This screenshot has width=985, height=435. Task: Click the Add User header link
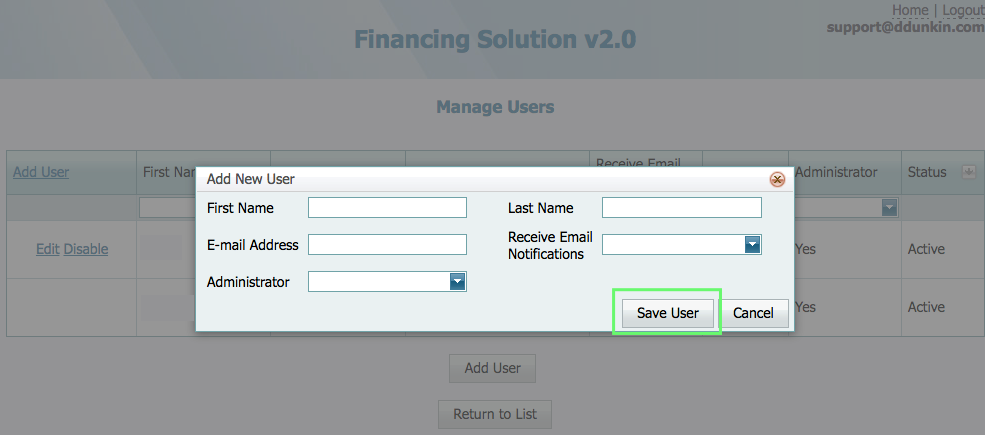click(41, 172)
